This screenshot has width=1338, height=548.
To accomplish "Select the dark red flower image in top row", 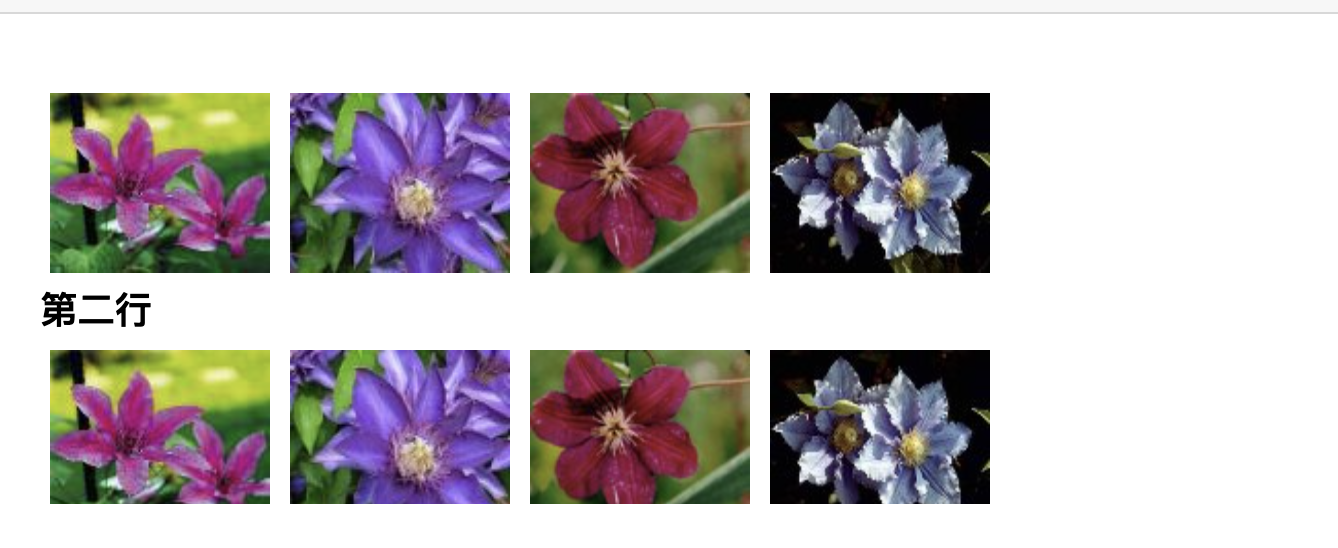I will coord(640,183).
